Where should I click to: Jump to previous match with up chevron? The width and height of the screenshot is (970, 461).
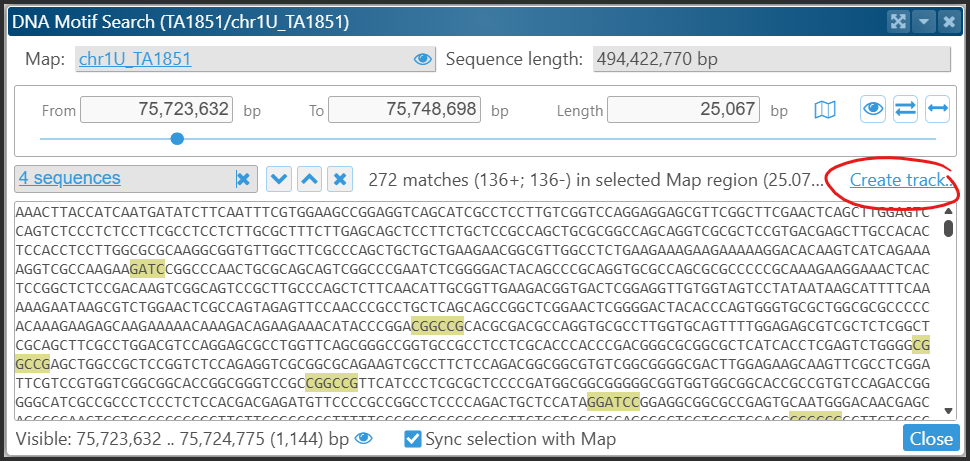click(x=310, y=180)
